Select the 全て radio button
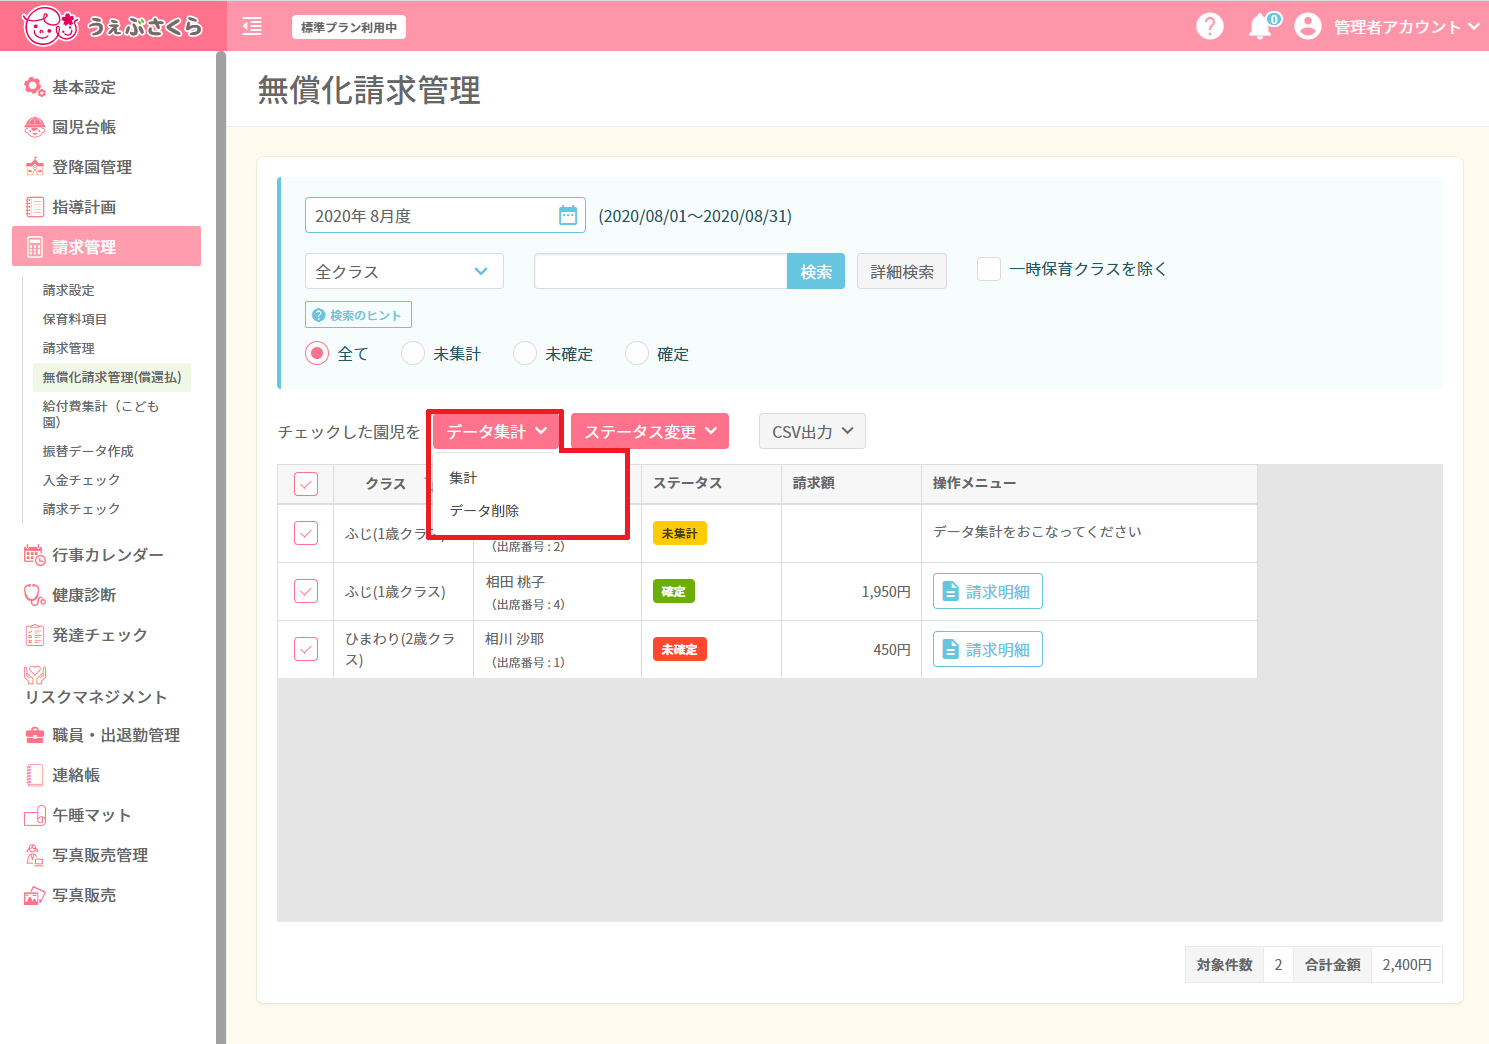 pos(317,353)
